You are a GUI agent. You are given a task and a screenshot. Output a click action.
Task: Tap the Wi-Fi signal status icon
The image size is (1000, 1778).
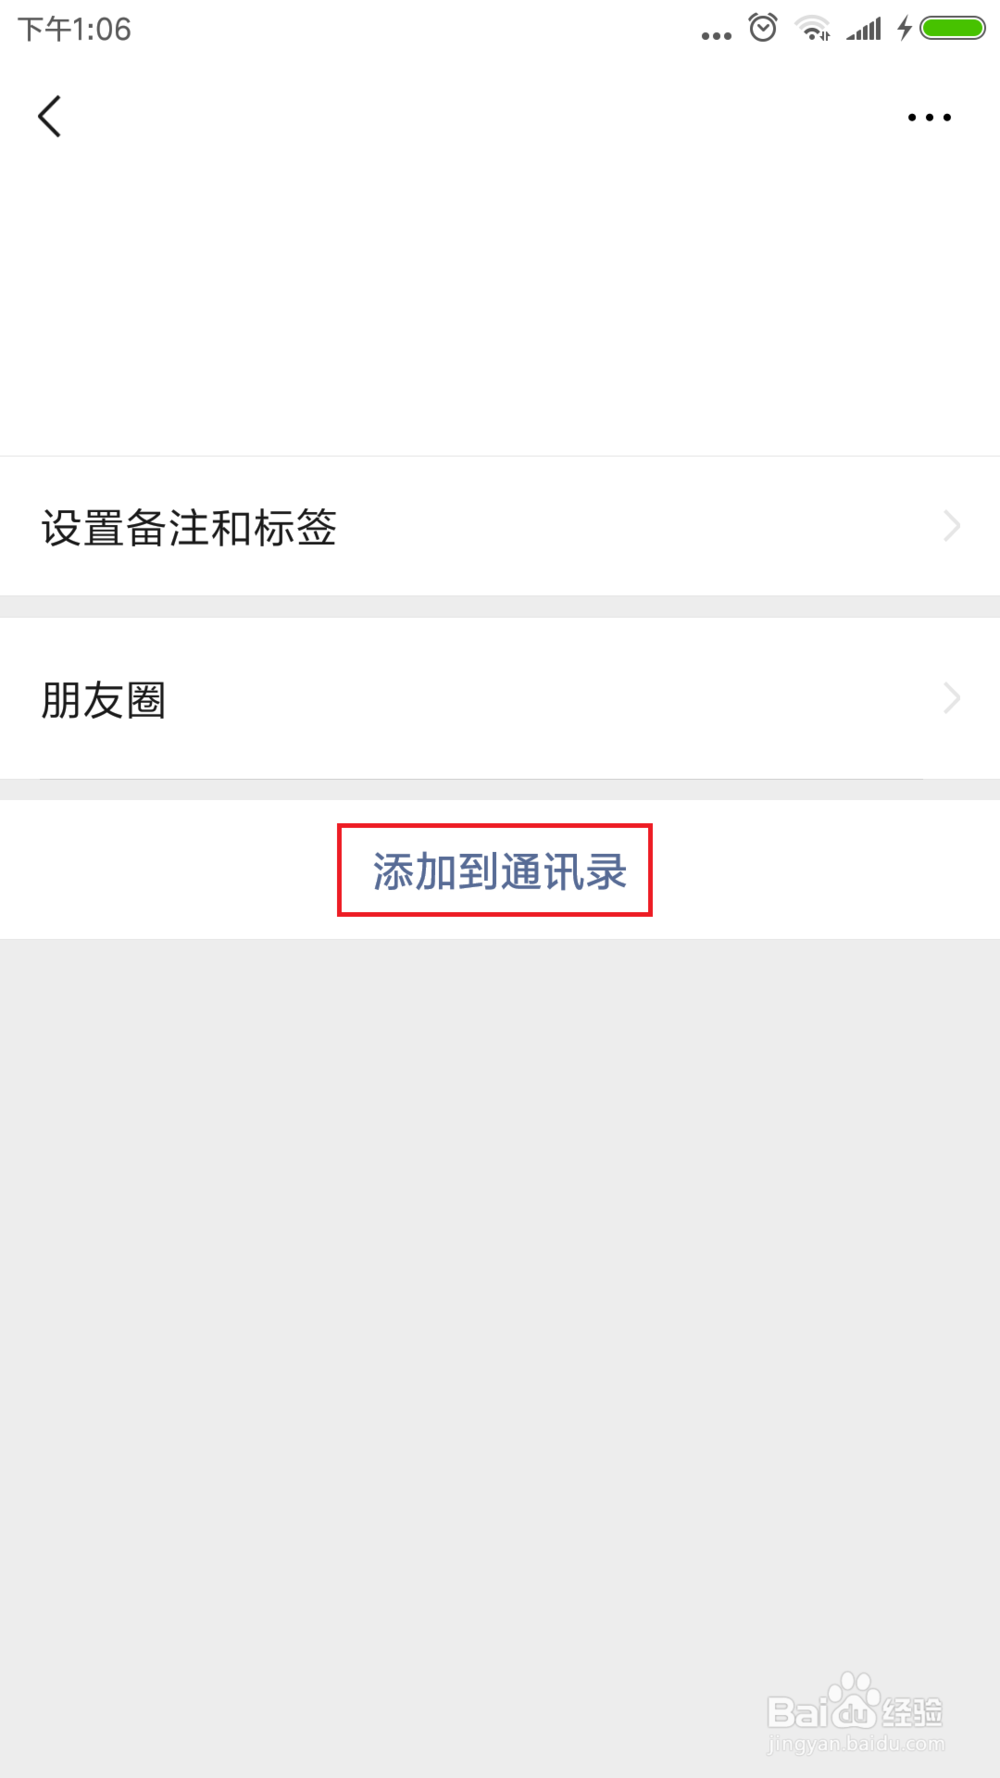(x=813, y=28)
